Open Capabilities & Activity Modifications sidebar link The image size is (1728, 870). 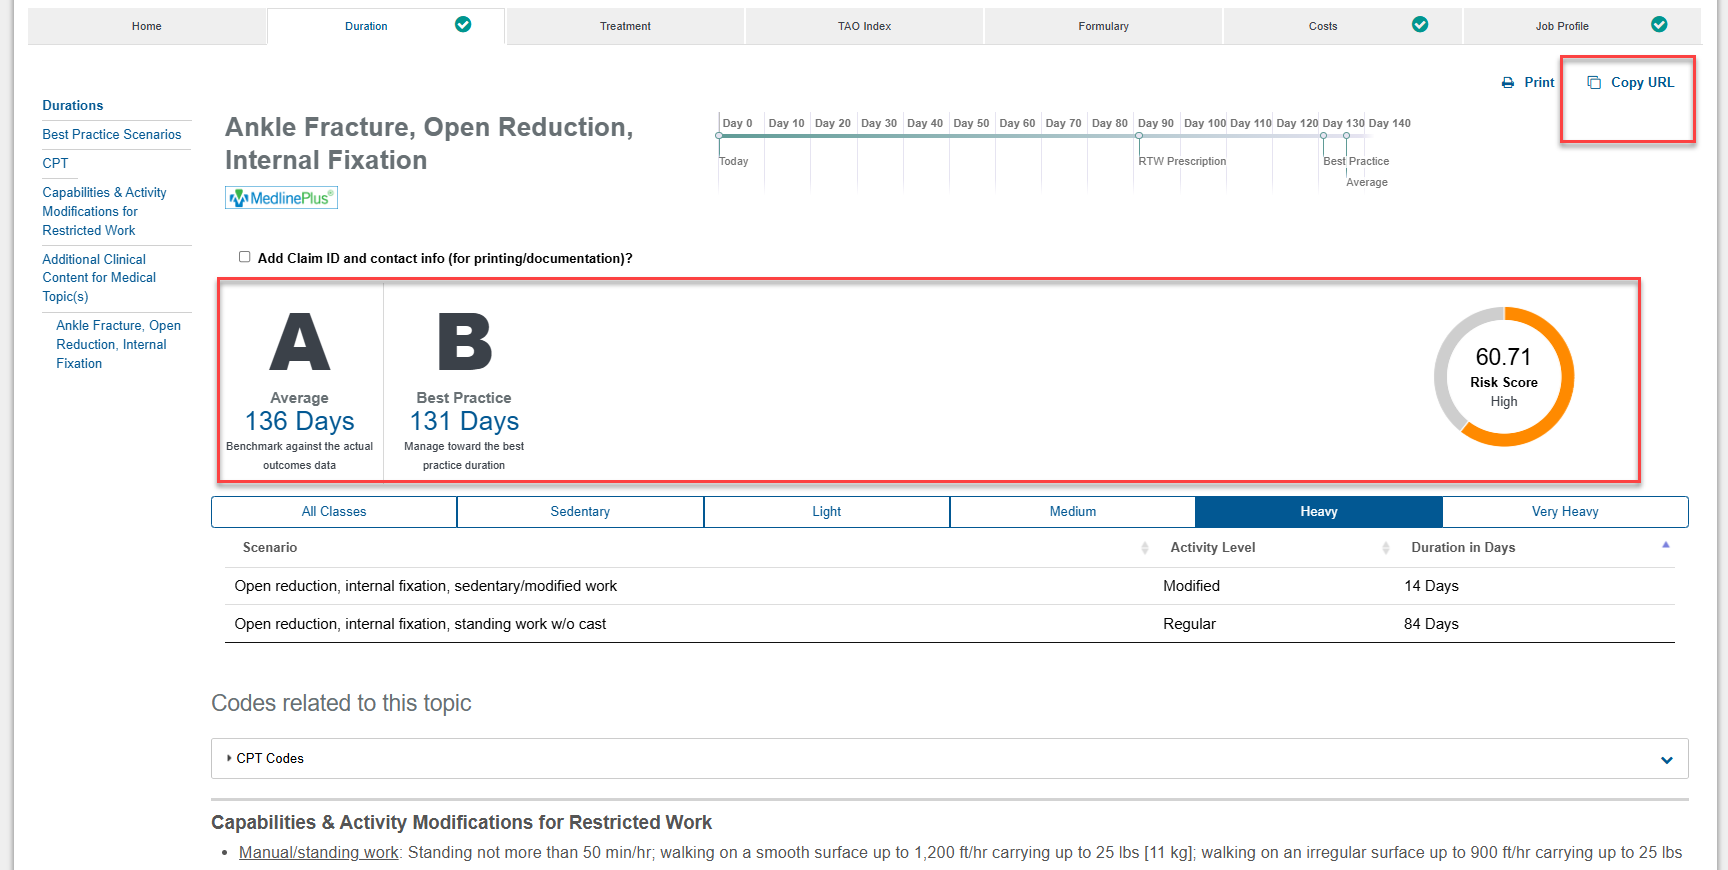click(x=104, y=211)
